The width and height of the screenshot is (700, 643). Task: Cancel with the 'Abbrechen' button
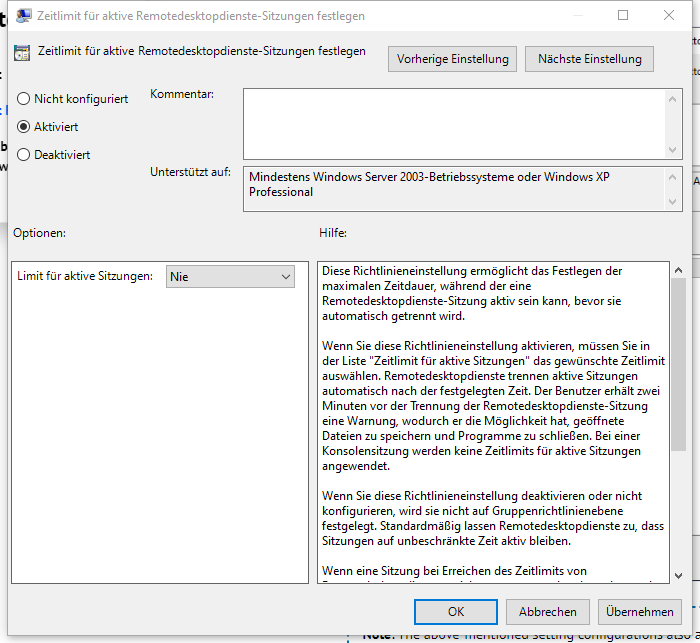(x=547, y=611)
